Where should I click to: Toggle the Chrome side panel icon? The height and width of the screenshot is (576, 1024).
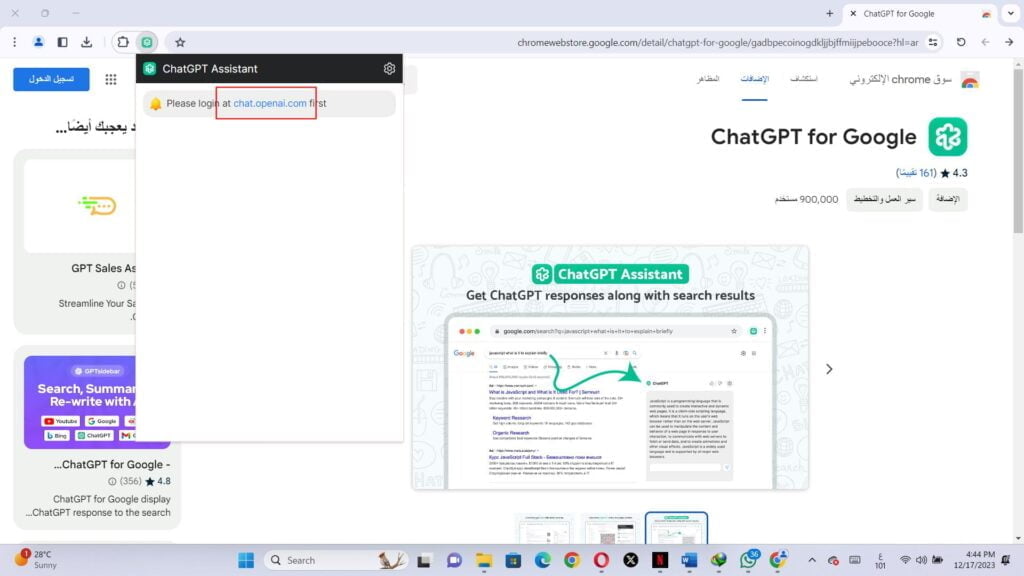point(63,42)
